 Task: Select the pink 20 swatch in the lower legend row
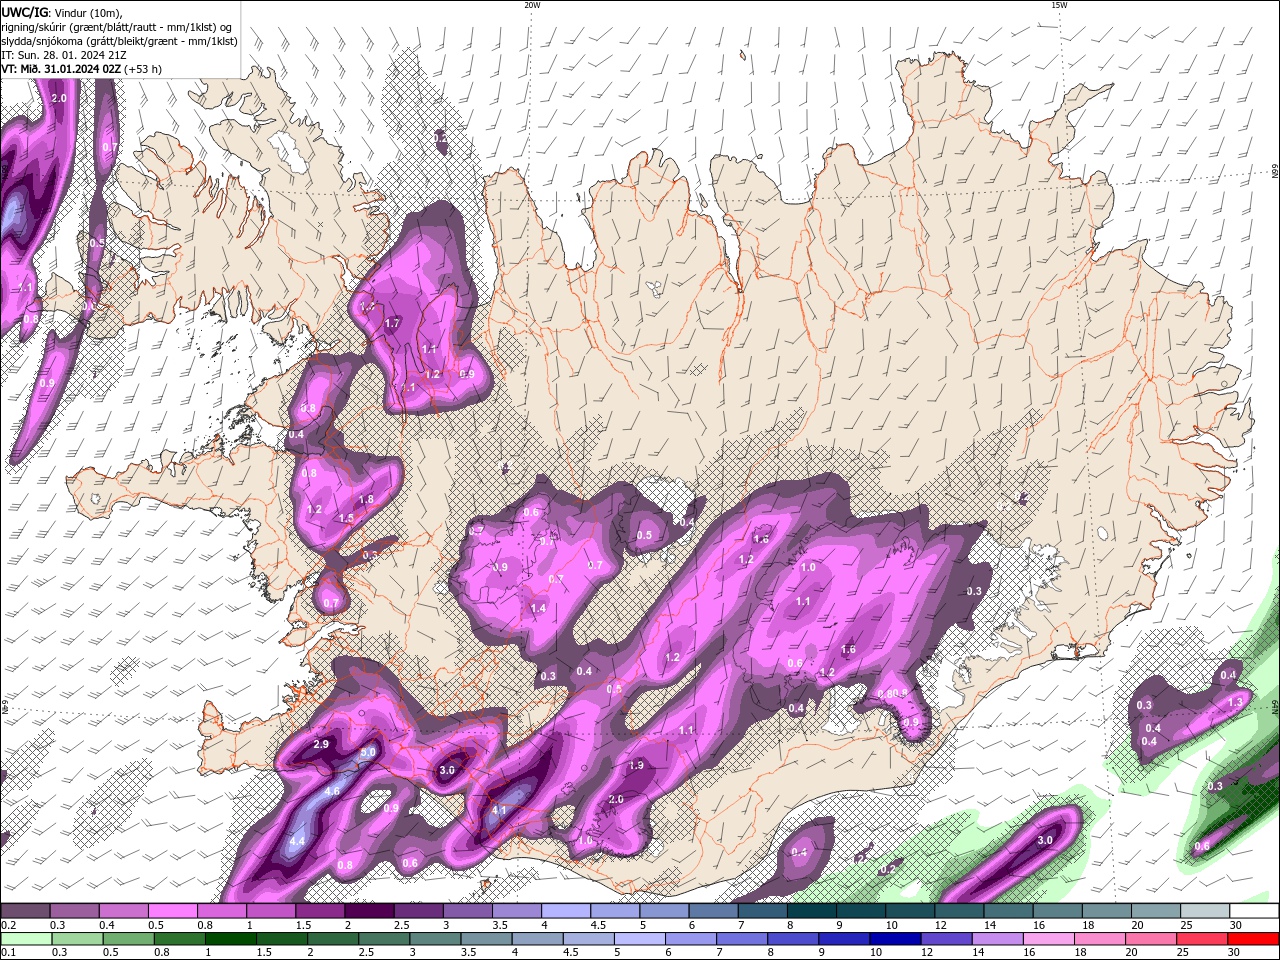(x=1150, y=939)
